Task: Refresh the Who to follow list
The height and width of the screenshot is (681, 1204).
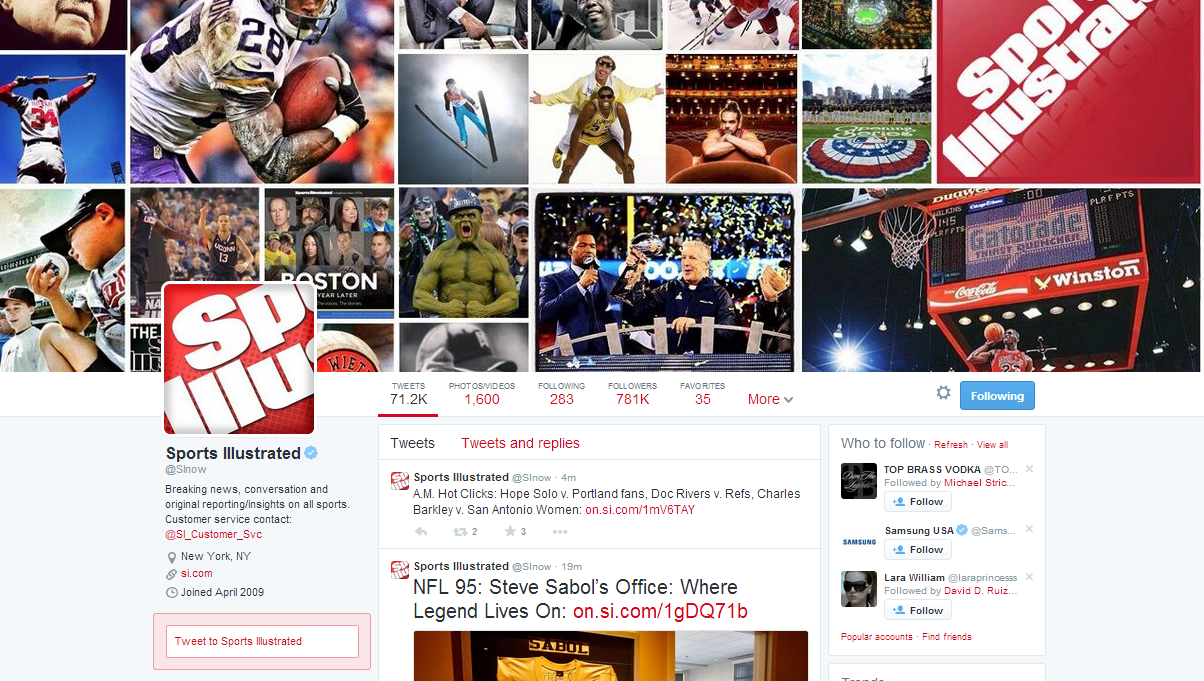Action: [951, 445]
